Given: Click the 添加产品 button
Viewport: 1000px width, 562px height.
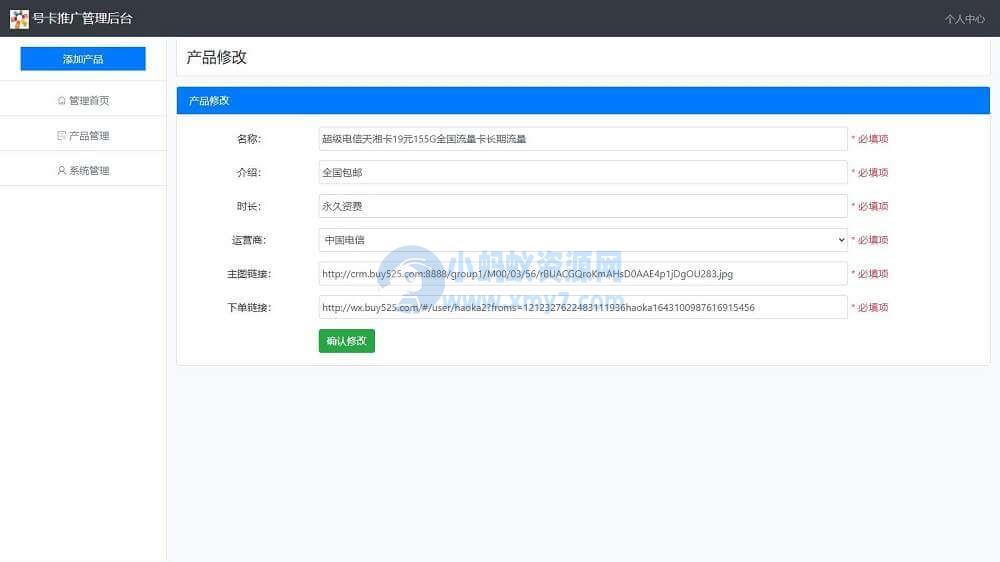Looking at the screenshot, I should coord(83,59).
